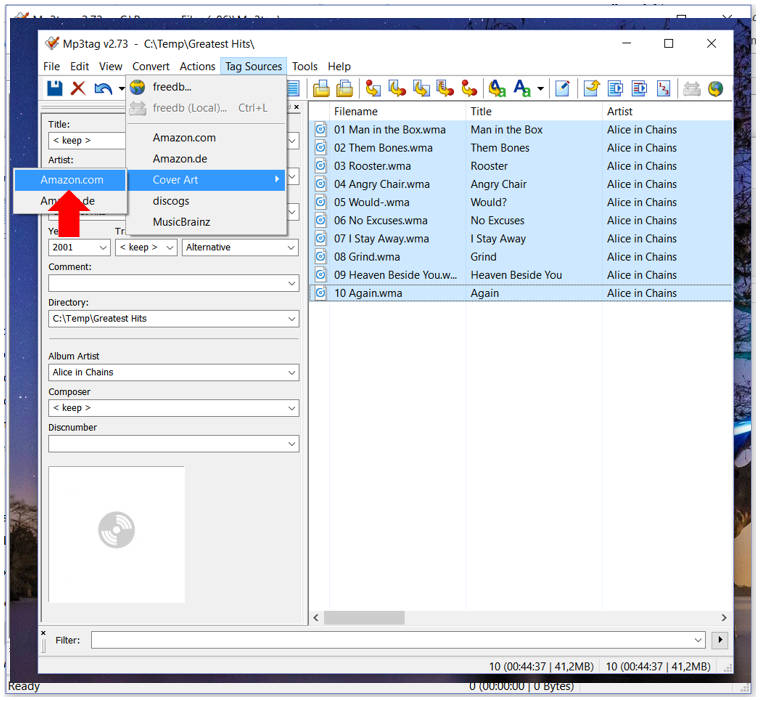
Task: Click the red X Remove tag icon
Action: click(78, 88)
